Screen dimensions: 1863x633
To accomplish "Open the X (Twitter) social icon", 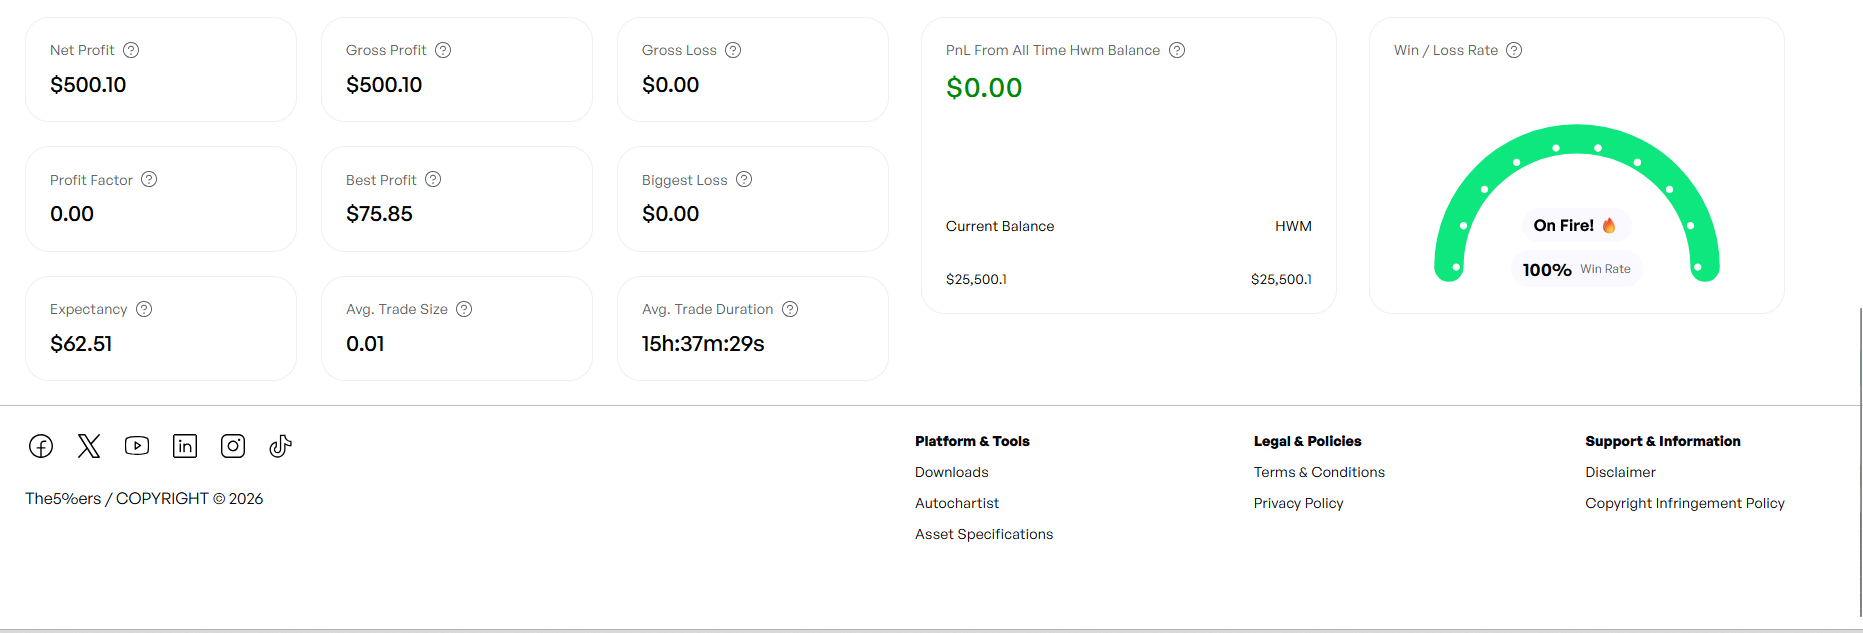I will 89,446.
